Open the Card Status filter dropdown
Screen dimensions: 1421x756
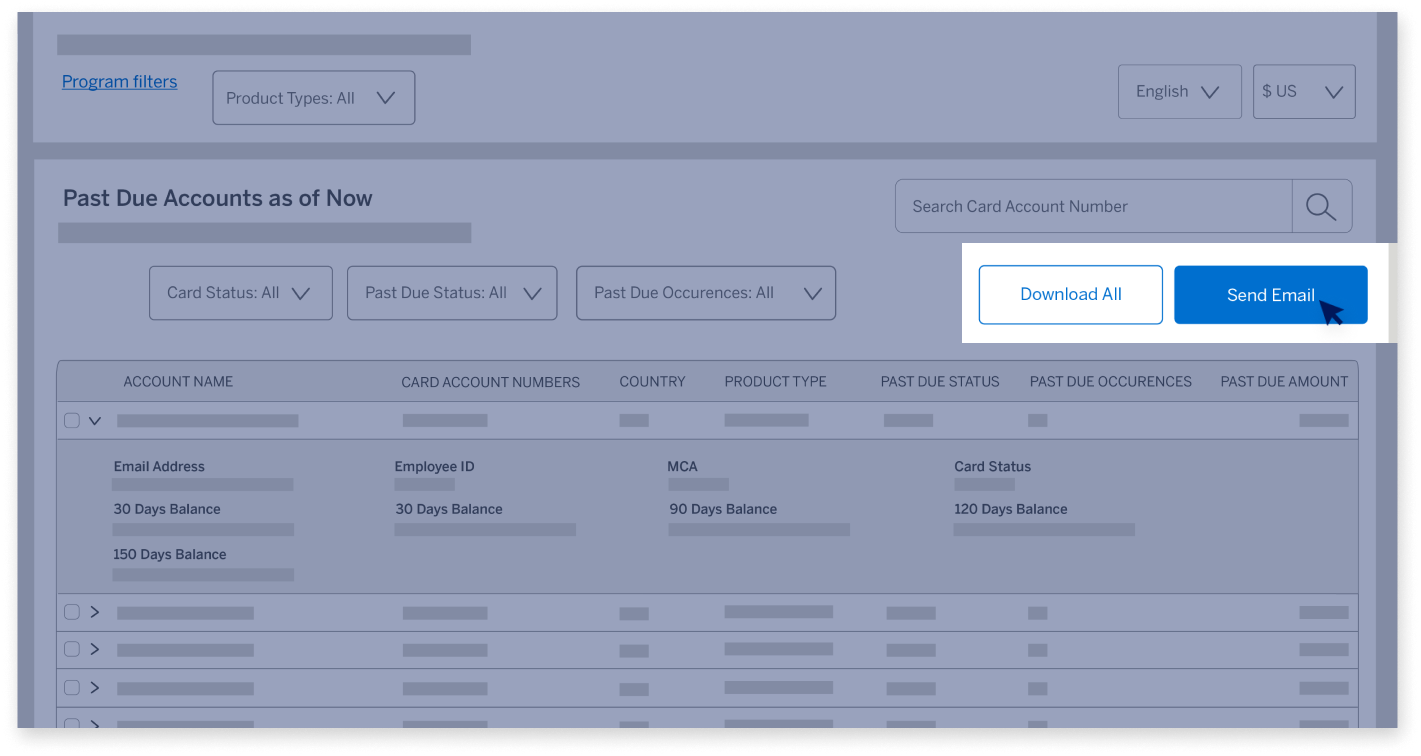[x=240, y=292]
